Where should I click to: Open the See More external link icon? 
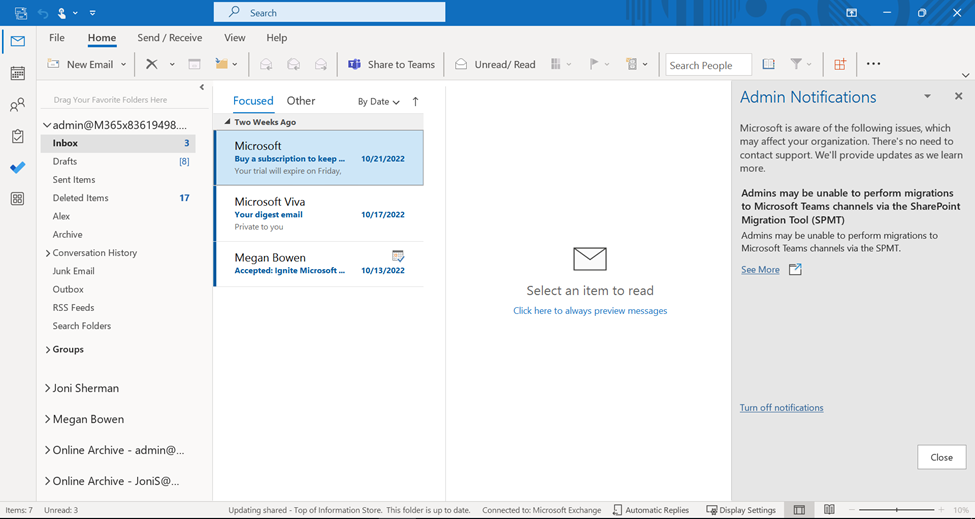795,269
